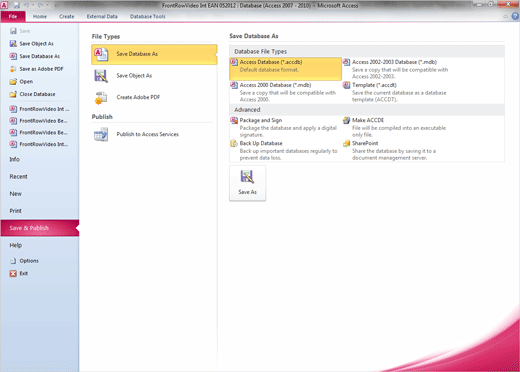The image size is (520, 372).
Task: Select Make ACCDE option
Action: 397,127
